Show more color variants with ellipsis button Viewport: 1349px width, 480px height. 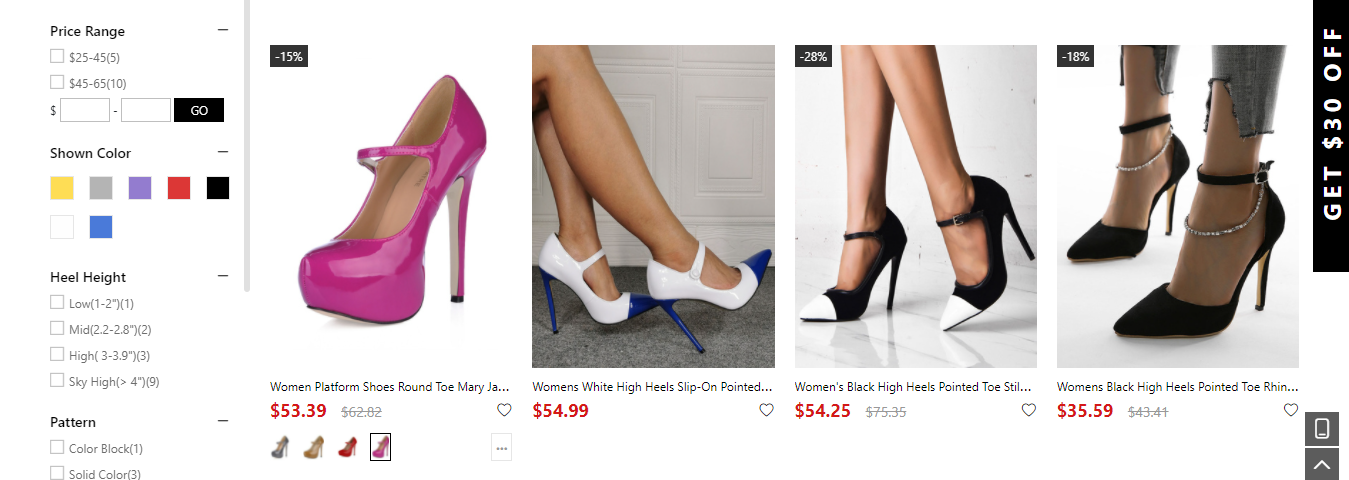(501, 448)
